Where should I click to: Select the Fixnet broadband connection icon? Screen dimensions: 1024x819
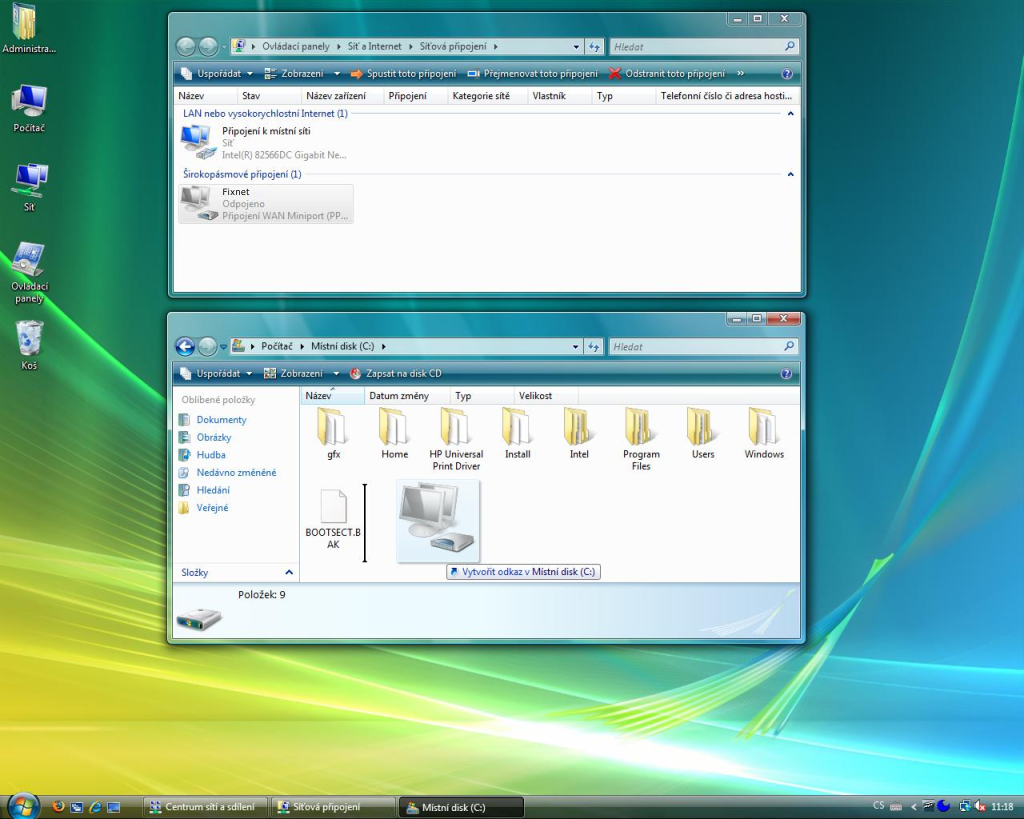tap(265, 203)
